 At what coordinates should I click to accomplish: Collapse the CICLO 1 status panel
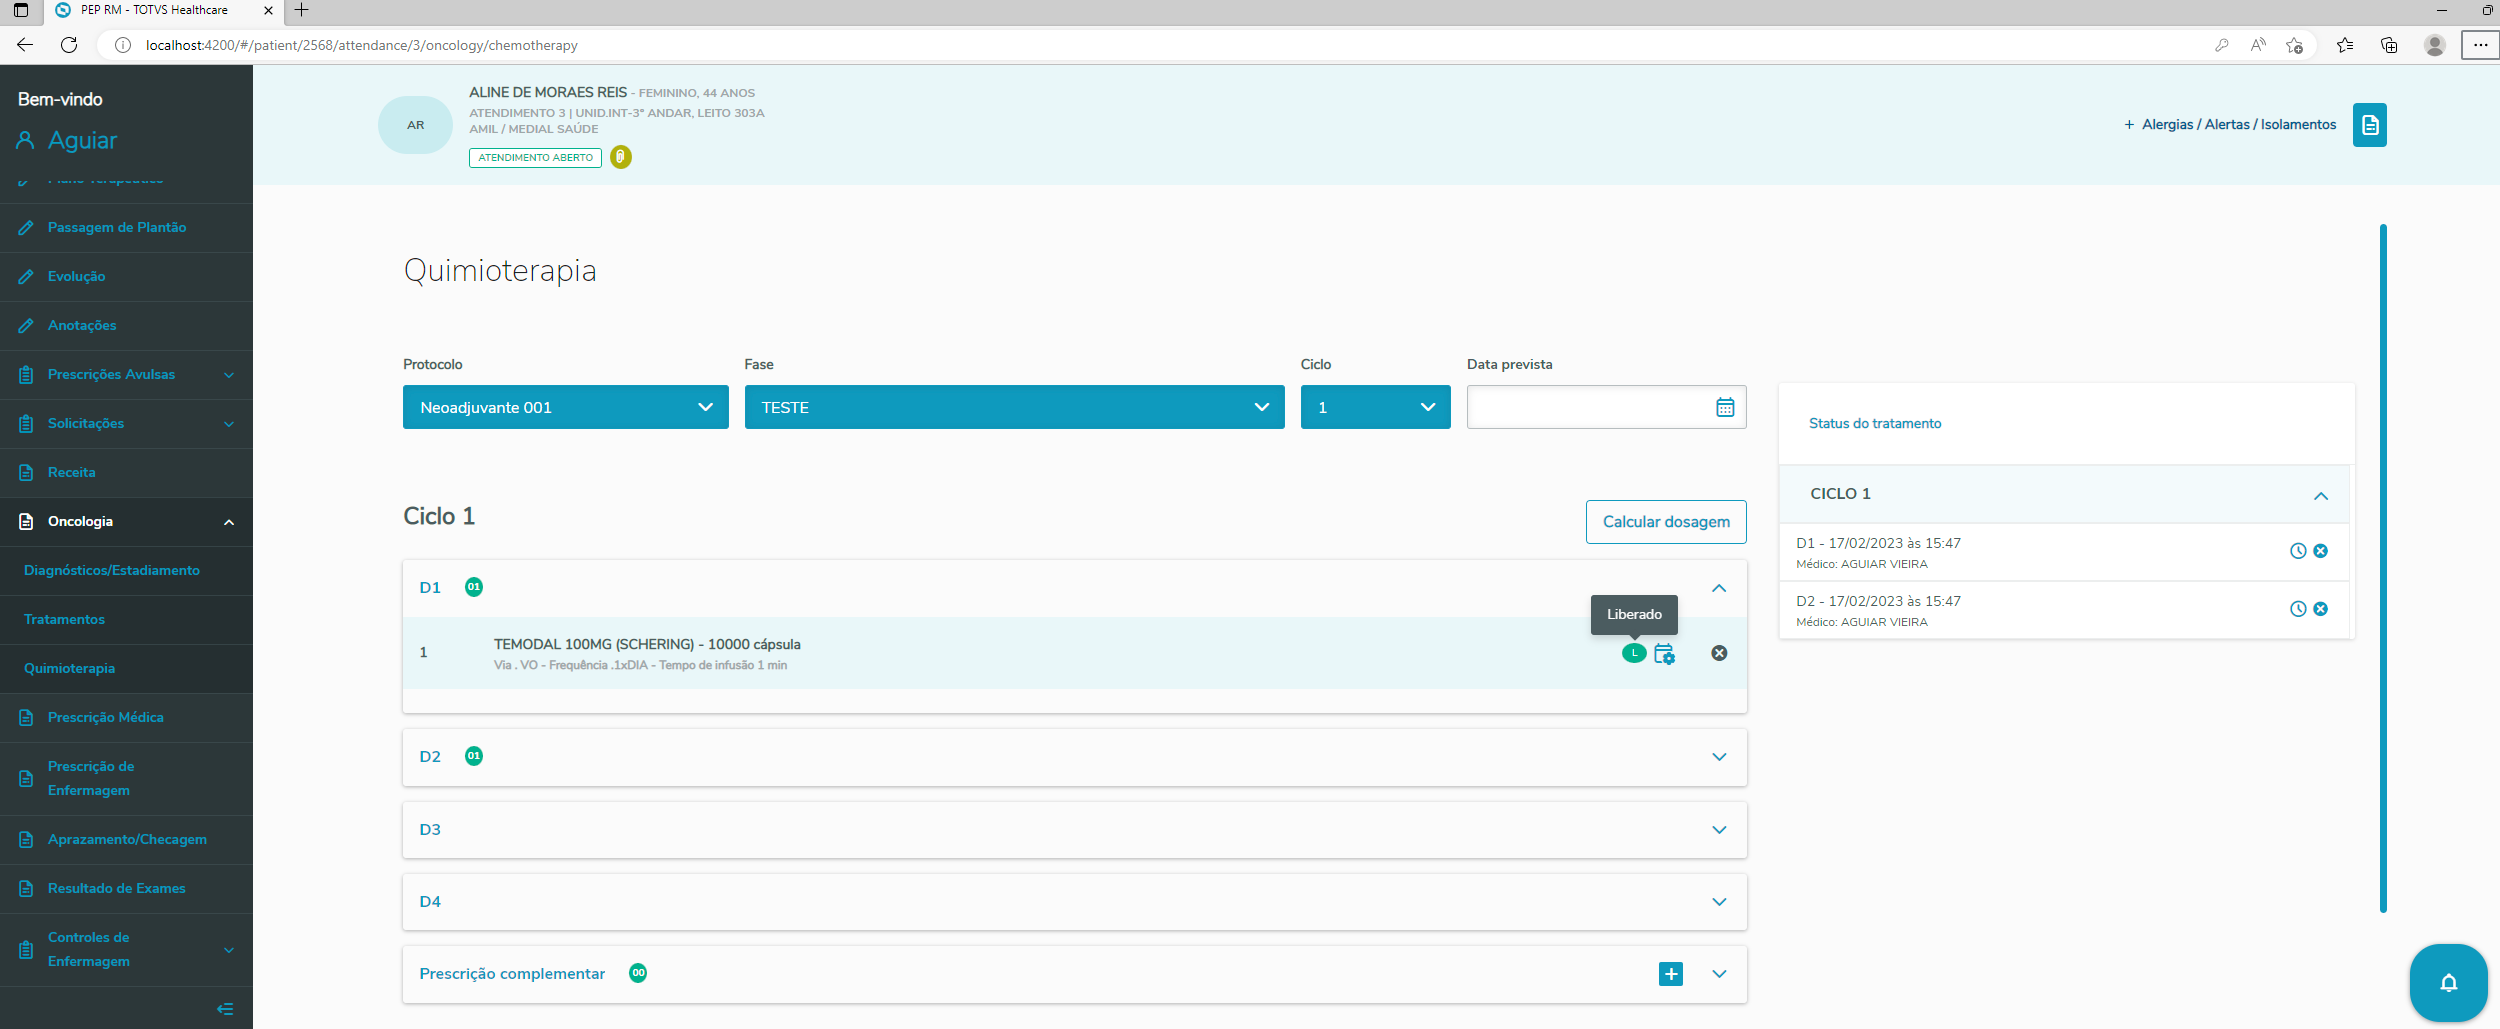click(2321, 496)
